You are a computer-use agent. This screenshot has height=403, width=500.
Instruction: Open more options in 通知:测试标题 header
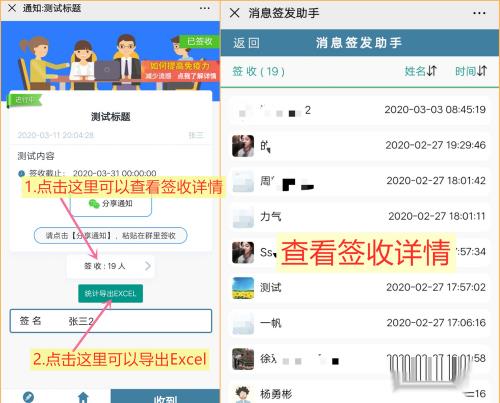[x=205, y=8]
